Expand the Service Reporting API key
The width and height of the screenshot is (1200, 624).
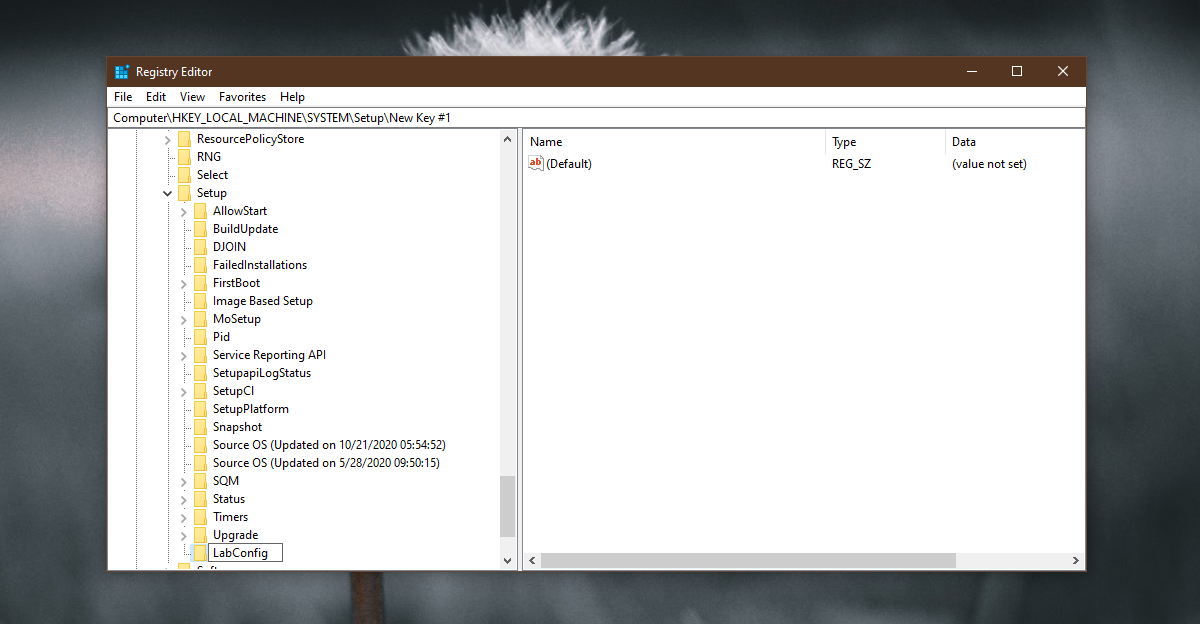click(x=184, y=355)
